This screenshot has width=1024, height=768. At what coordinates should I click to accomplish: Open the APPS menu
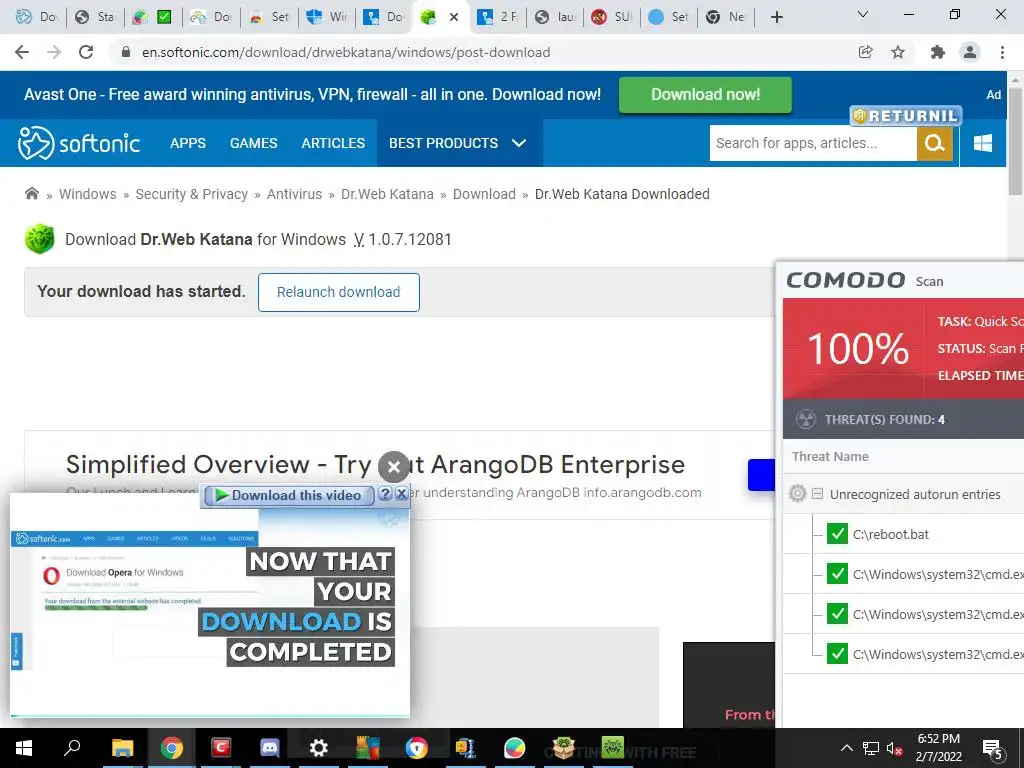coord(187,143)
